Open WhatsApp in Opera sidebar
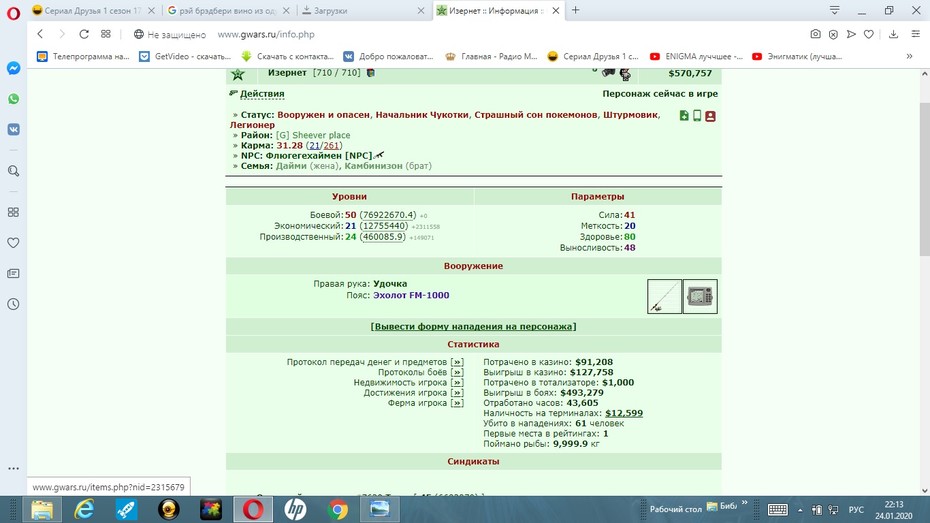The width and height of the screenshot is (930, 523). pyautogui.click(x=14, y=99)
